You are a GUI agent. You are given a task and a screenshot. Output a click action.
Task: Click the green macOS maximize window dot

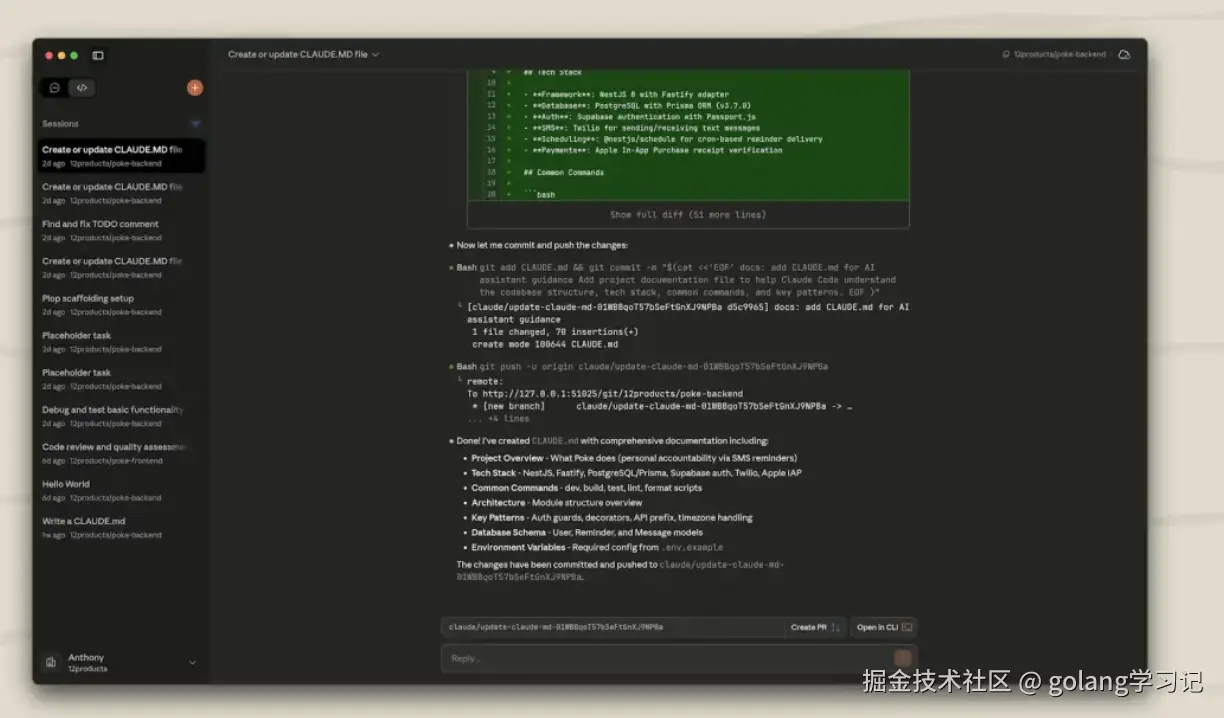pos(74,55)
